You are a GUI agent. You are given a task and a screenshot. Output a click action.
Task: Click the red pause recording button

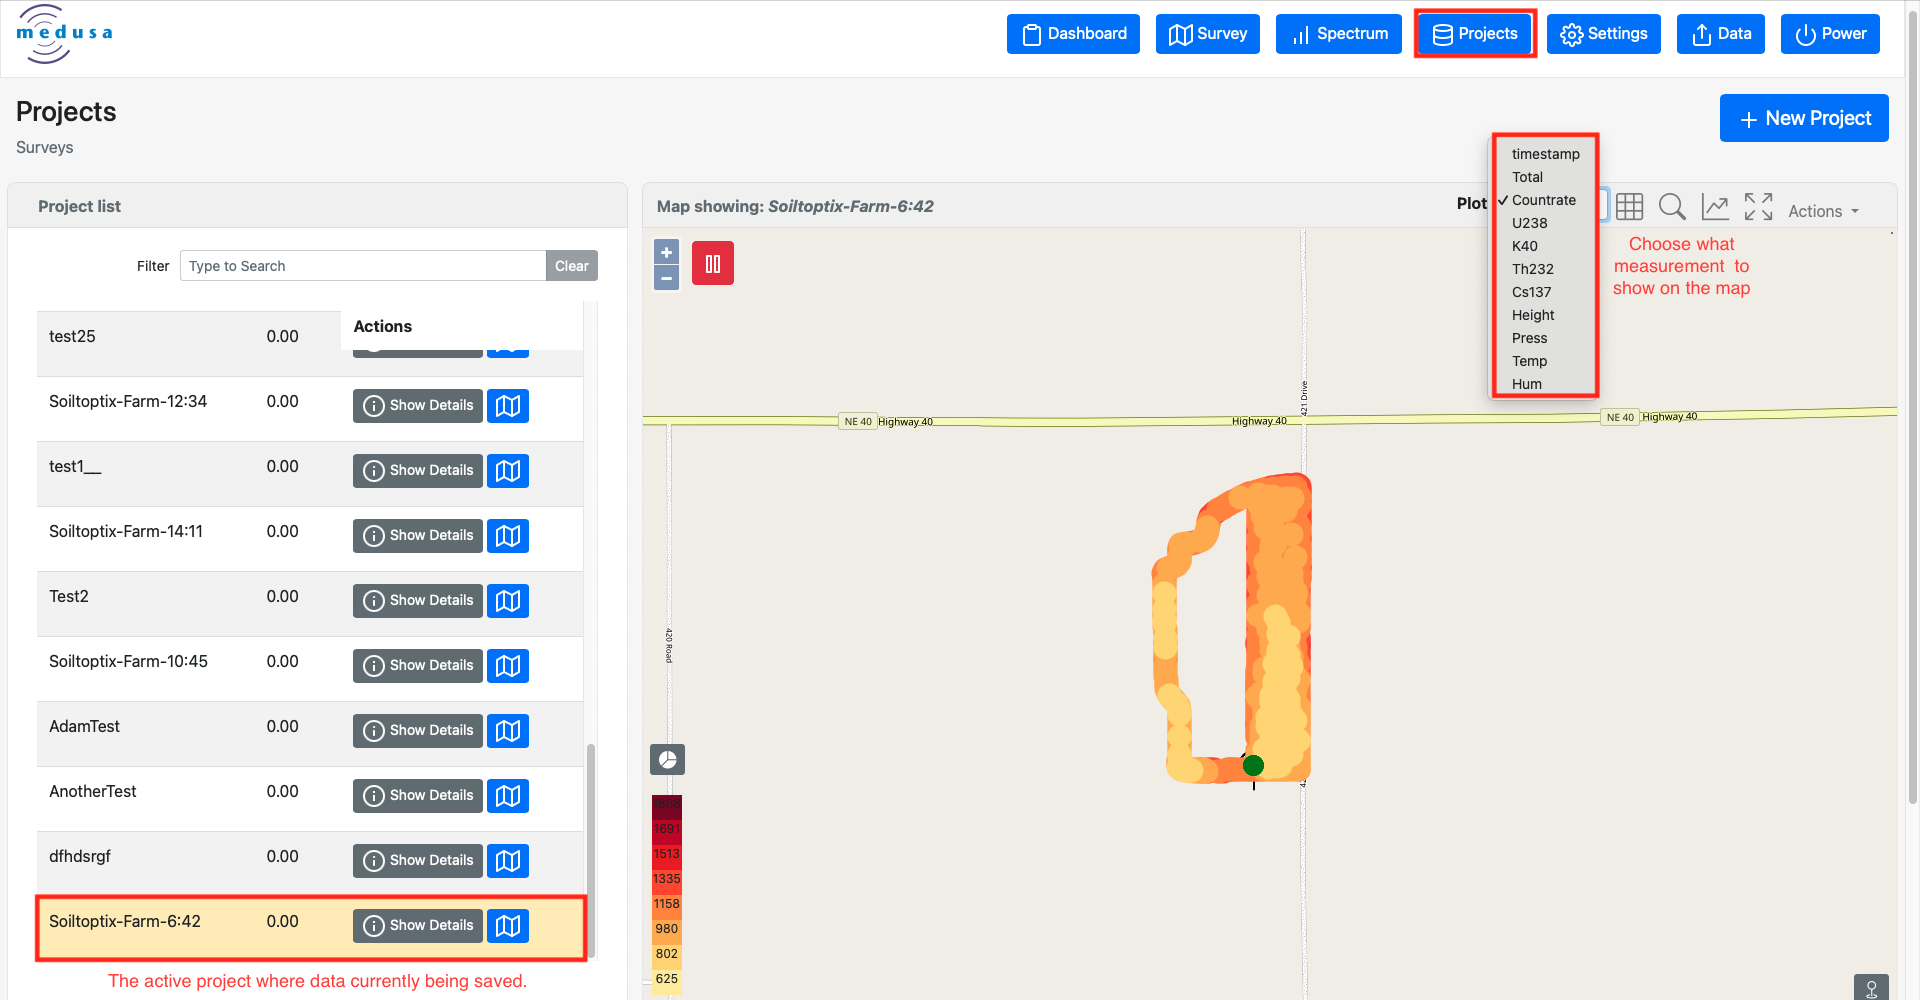712,264
